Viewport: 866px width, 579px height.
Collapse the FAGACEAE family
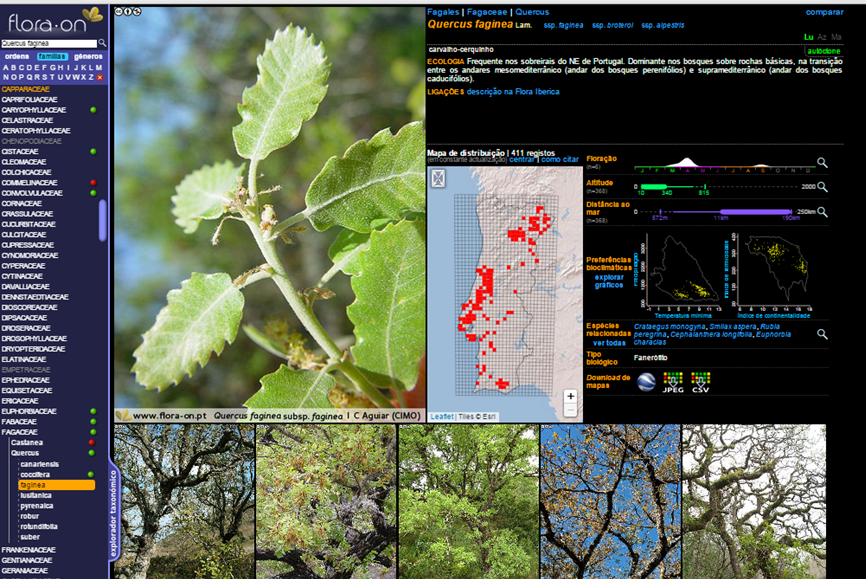pyautogui.click(x=19, y=433)
